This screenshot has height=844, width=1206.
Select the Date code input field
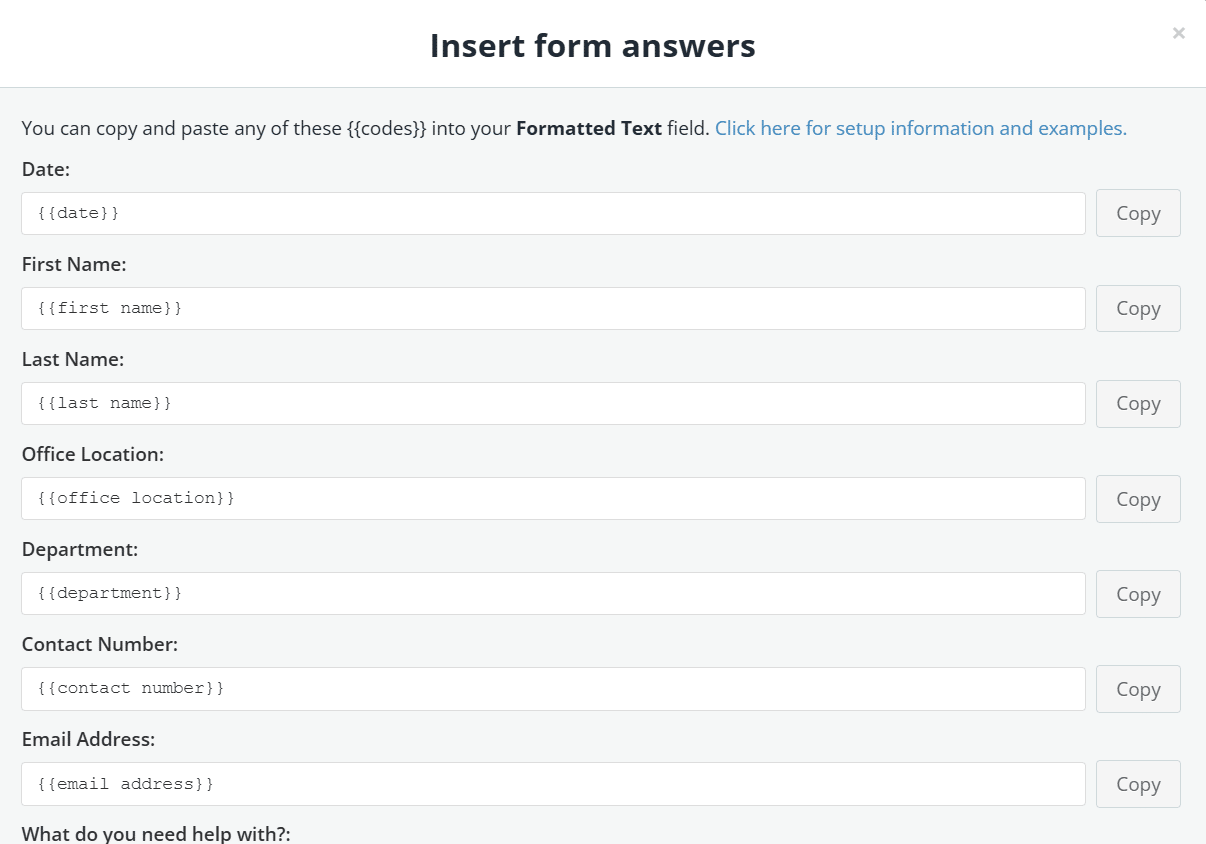[553, 212]
